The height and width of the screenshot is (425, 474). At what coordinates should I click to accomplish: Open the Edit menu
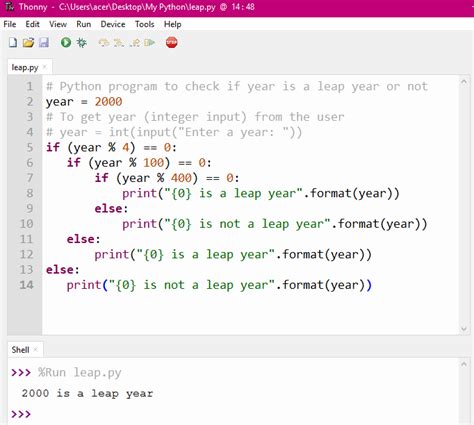[32, 24]
